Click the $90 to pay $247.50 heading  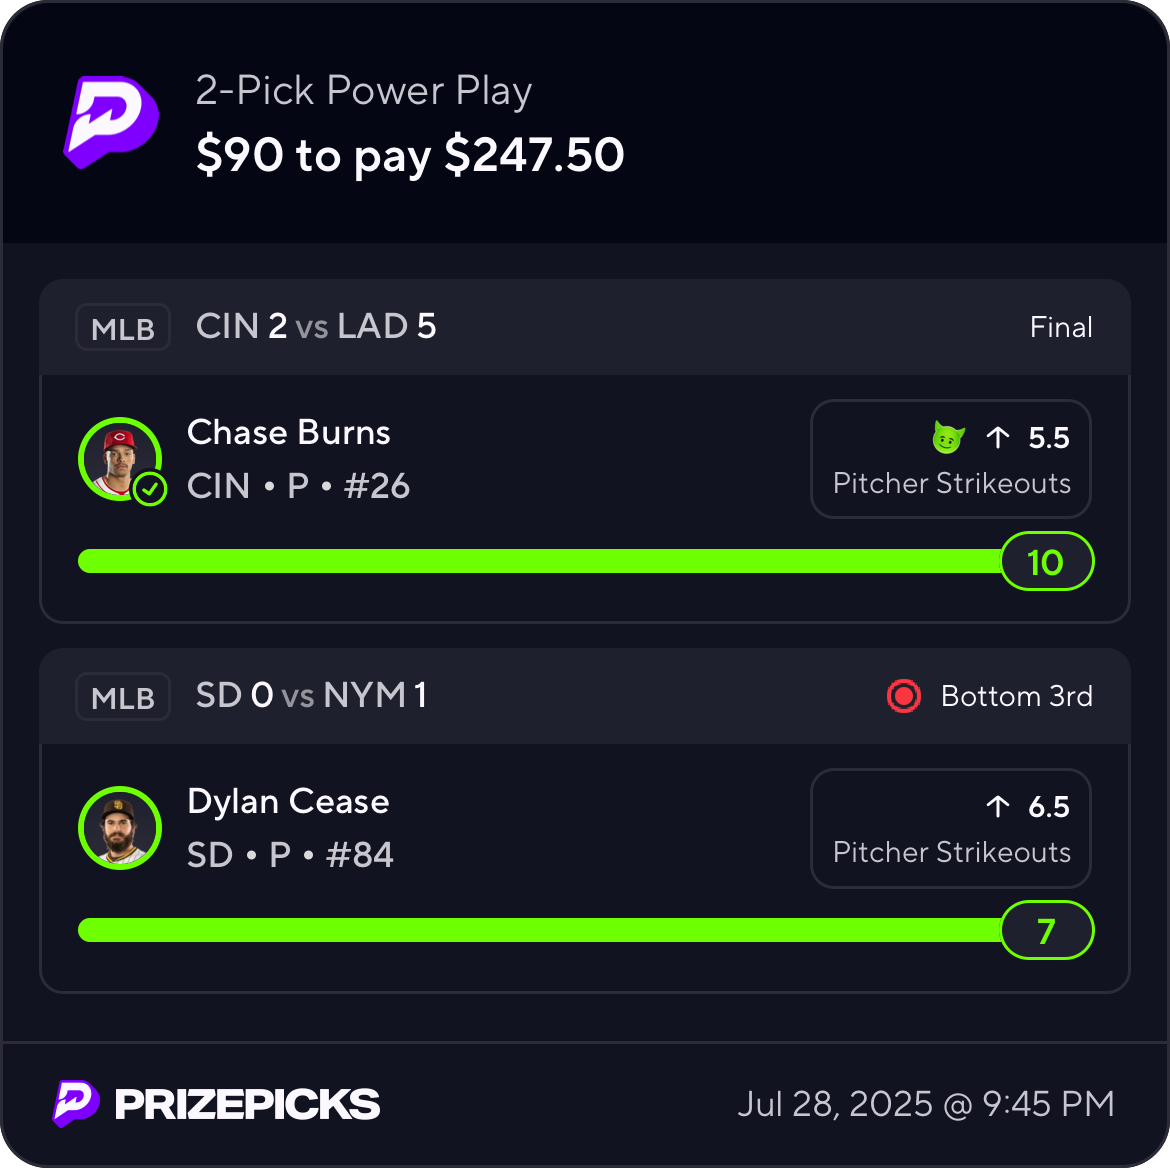click(410, 155)
